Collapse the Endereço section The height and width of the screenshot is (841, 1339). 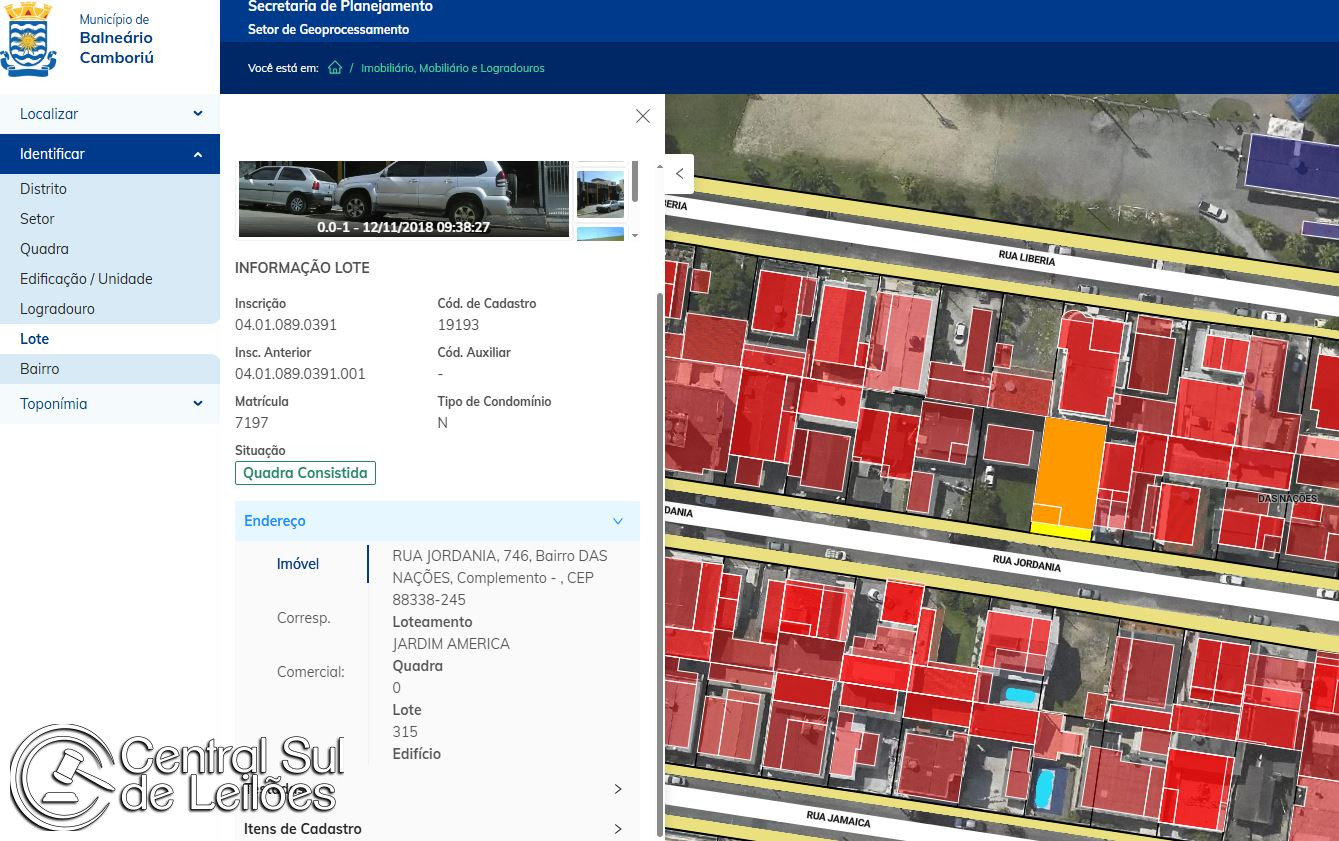point(437,521)
